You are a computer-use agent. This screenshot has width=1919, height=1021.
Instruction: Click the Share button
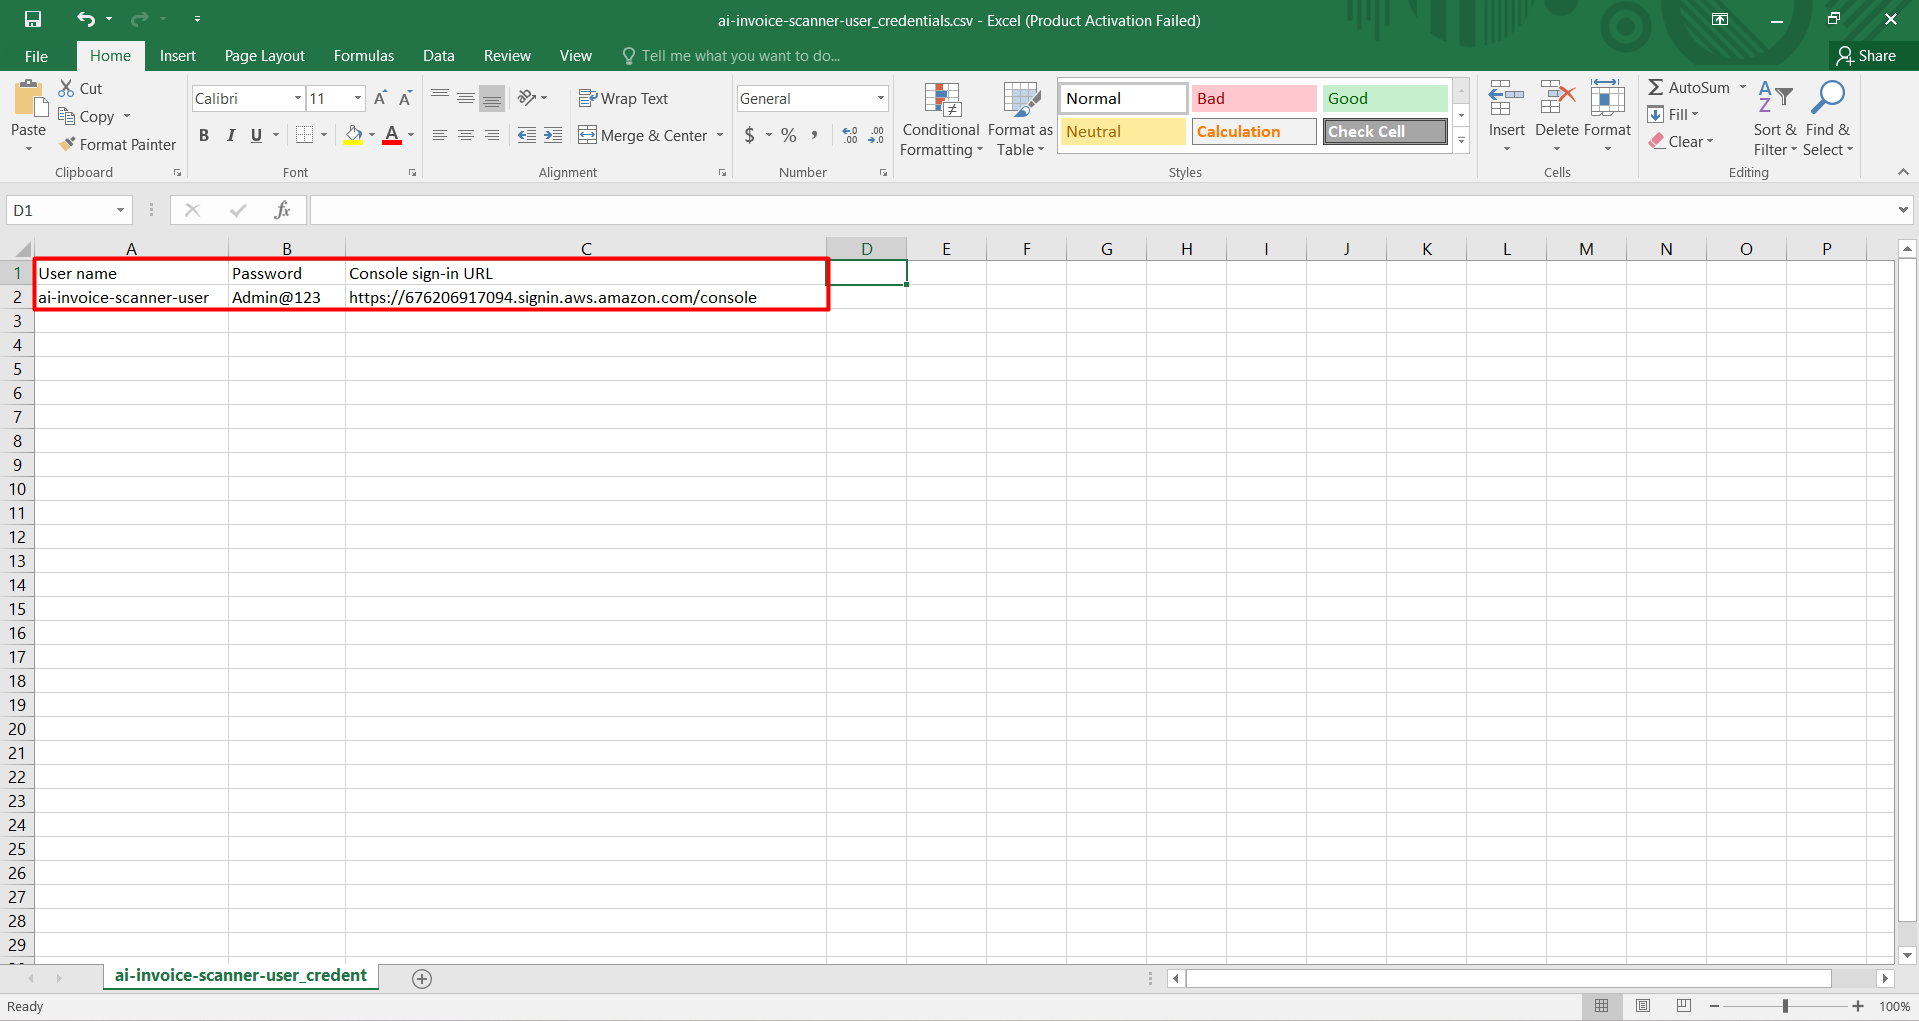pos(1866,56)
